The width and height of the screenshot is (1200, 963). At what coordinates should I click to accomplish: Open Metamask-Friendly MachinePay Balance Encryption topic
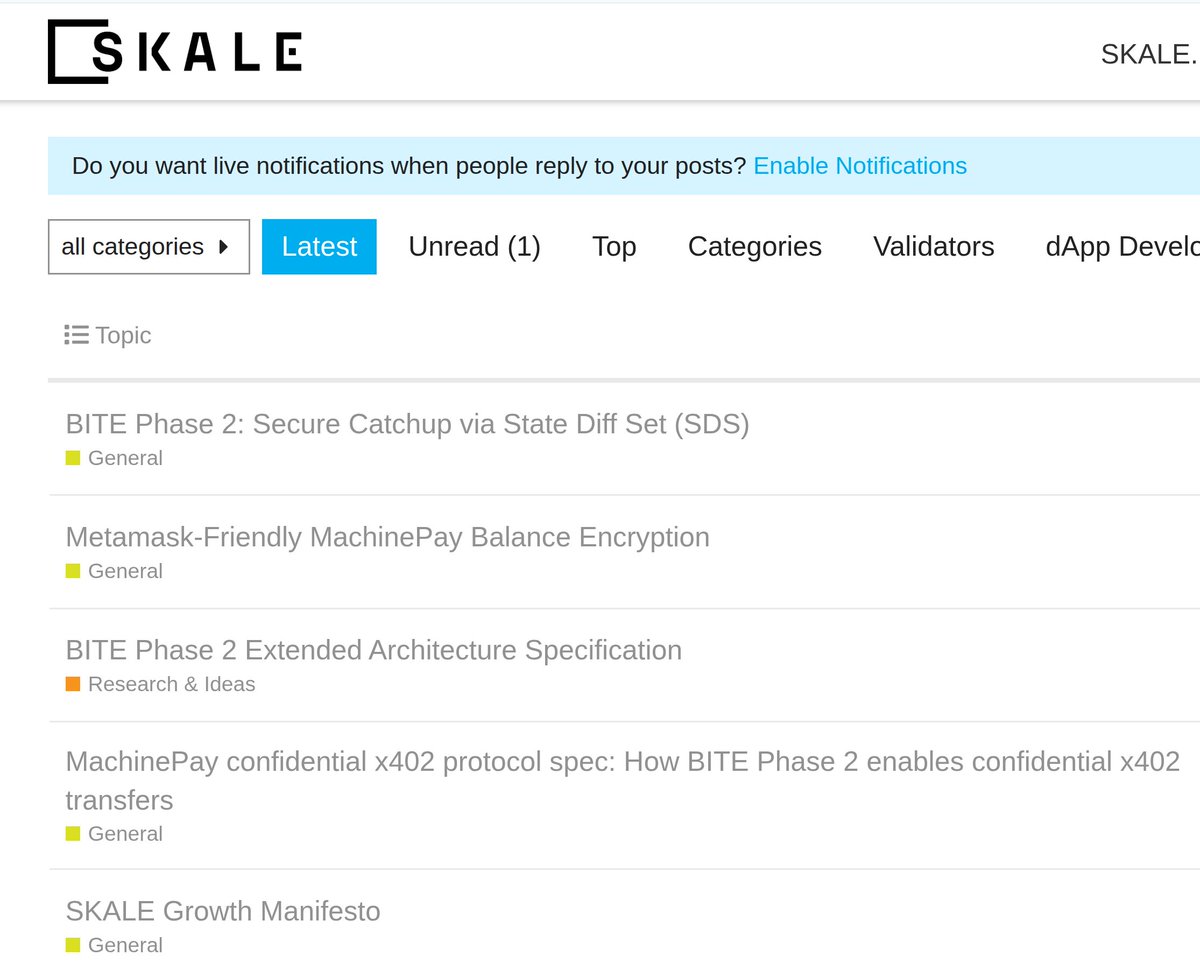coord(387,537)
